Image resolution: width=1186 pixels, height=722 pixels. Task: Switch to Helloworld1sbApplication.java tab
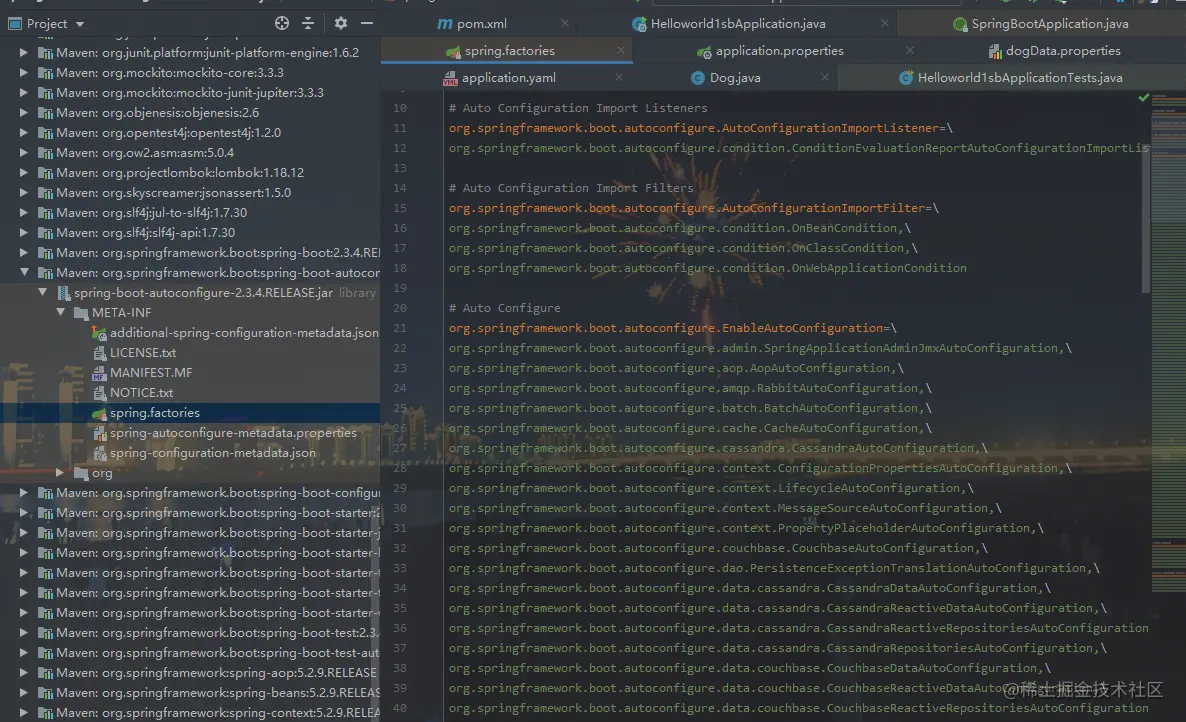point(738,23)
